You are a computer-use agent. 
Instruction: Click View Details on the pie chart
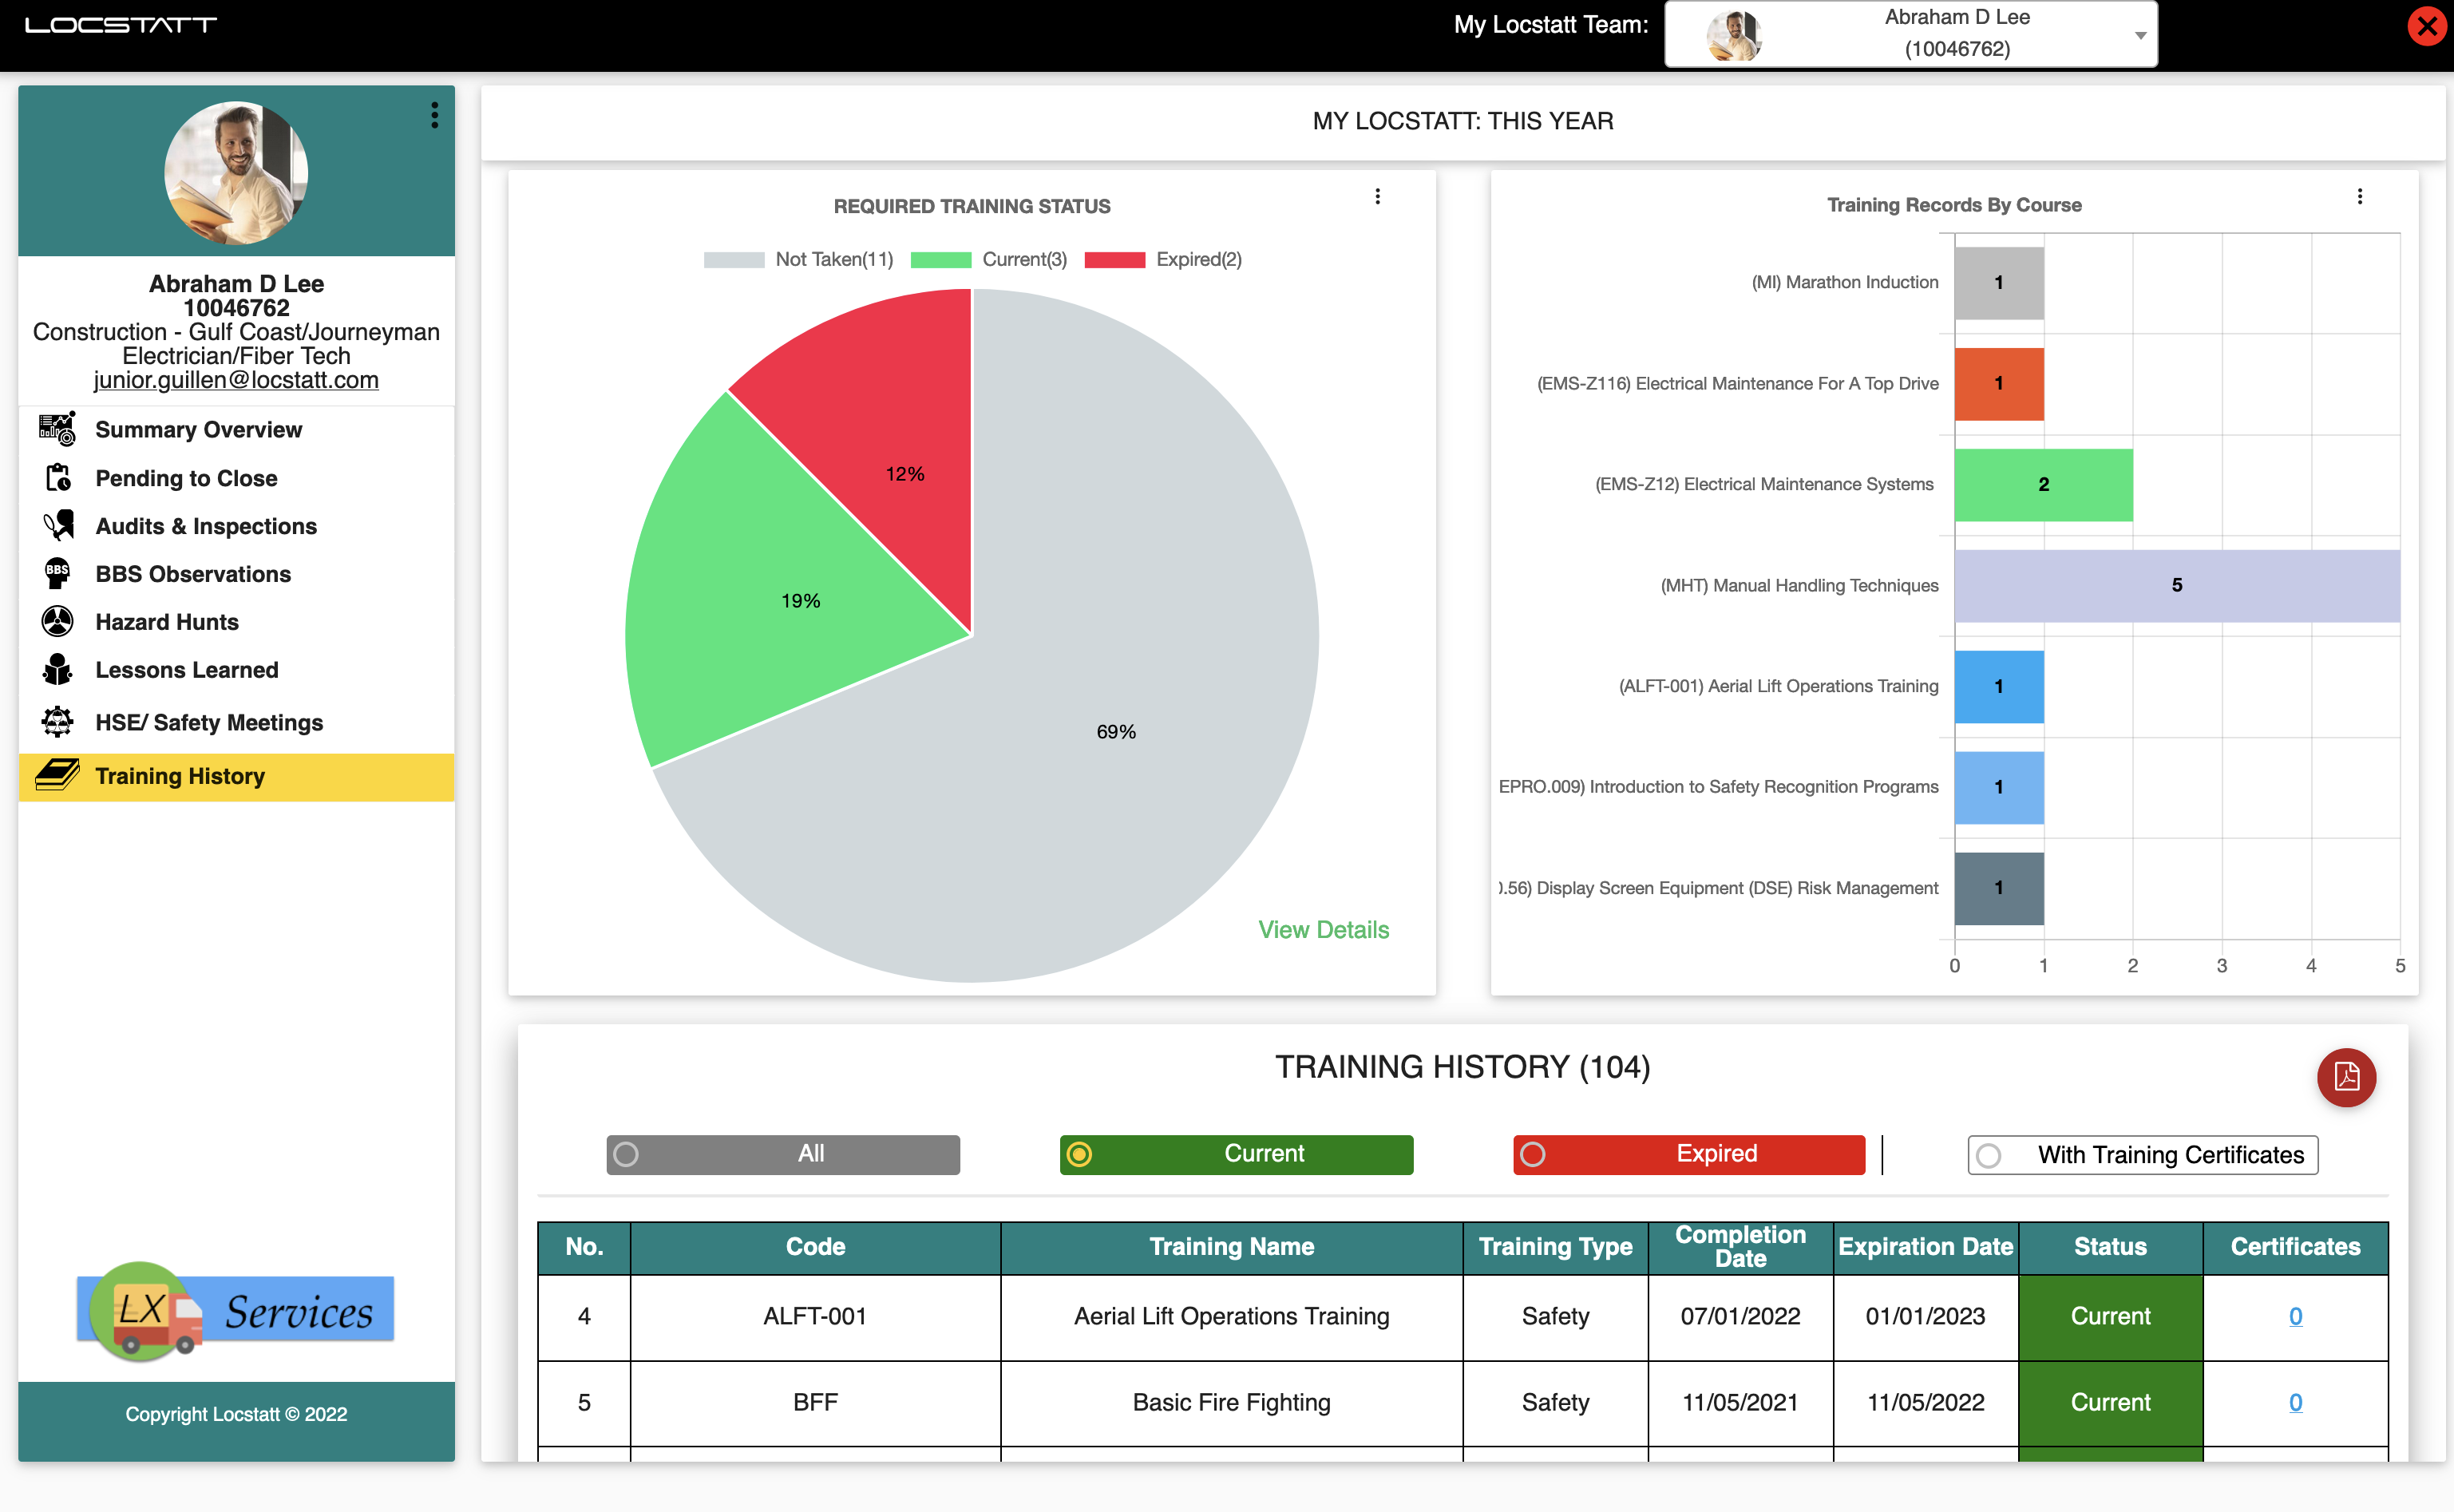tap(1324, 929)
